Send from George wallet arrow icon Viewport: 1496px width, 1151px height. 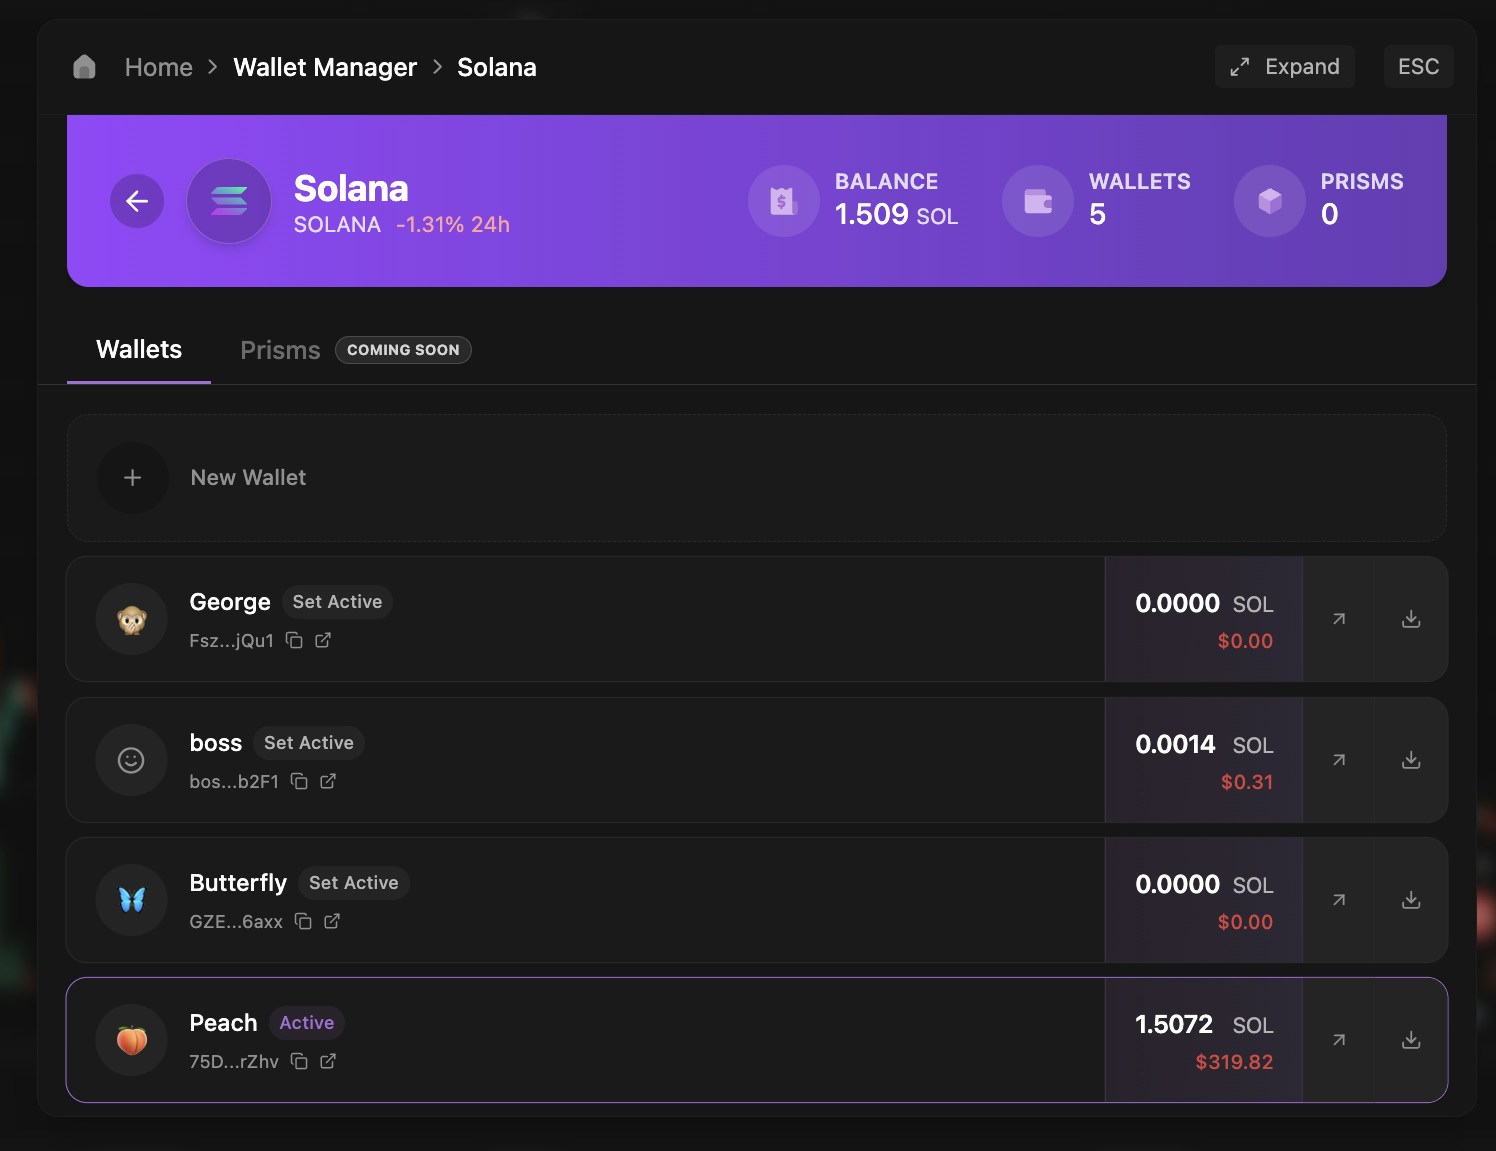[x=1338, y=619]
